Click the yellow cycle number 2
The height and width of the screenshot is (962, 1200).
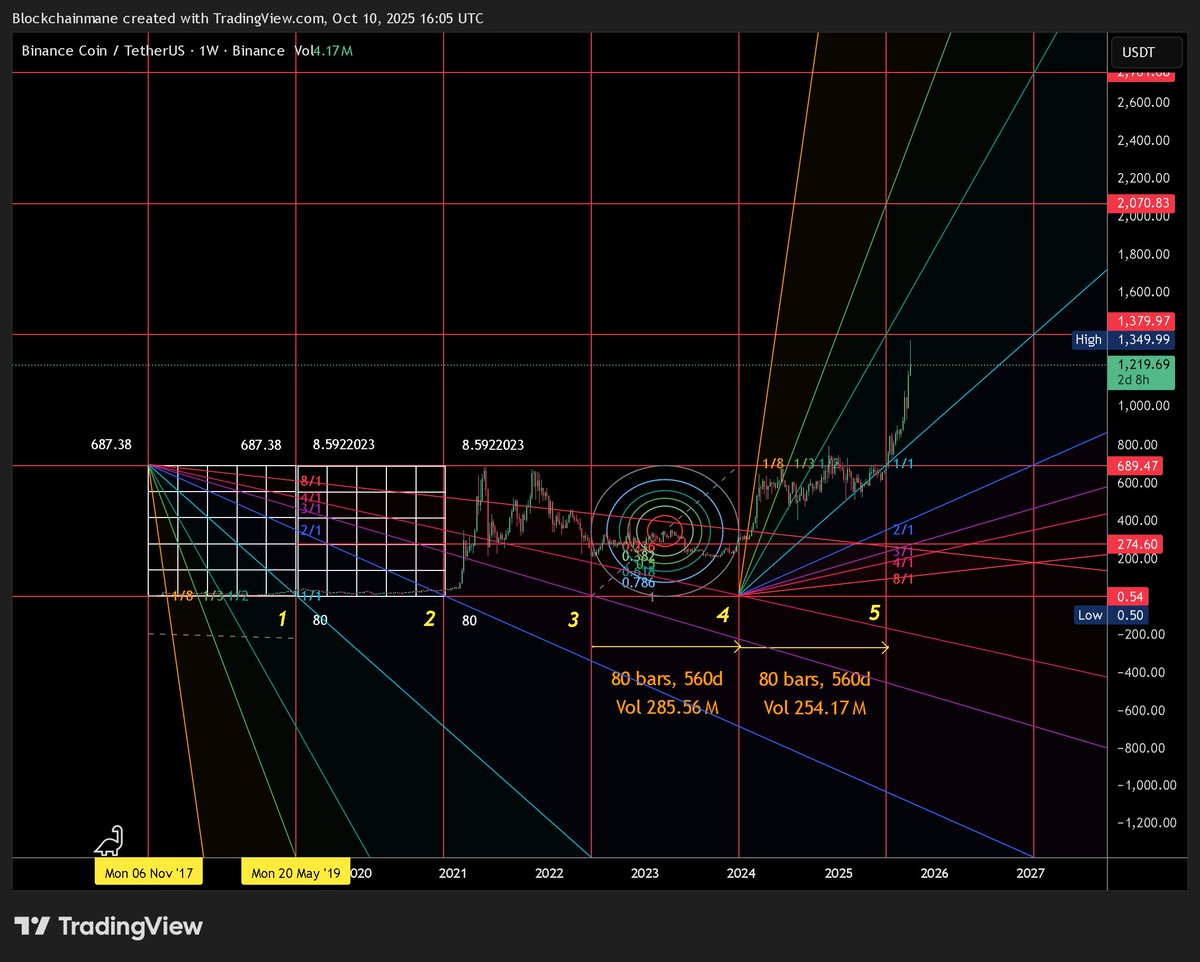click(430, 619)
